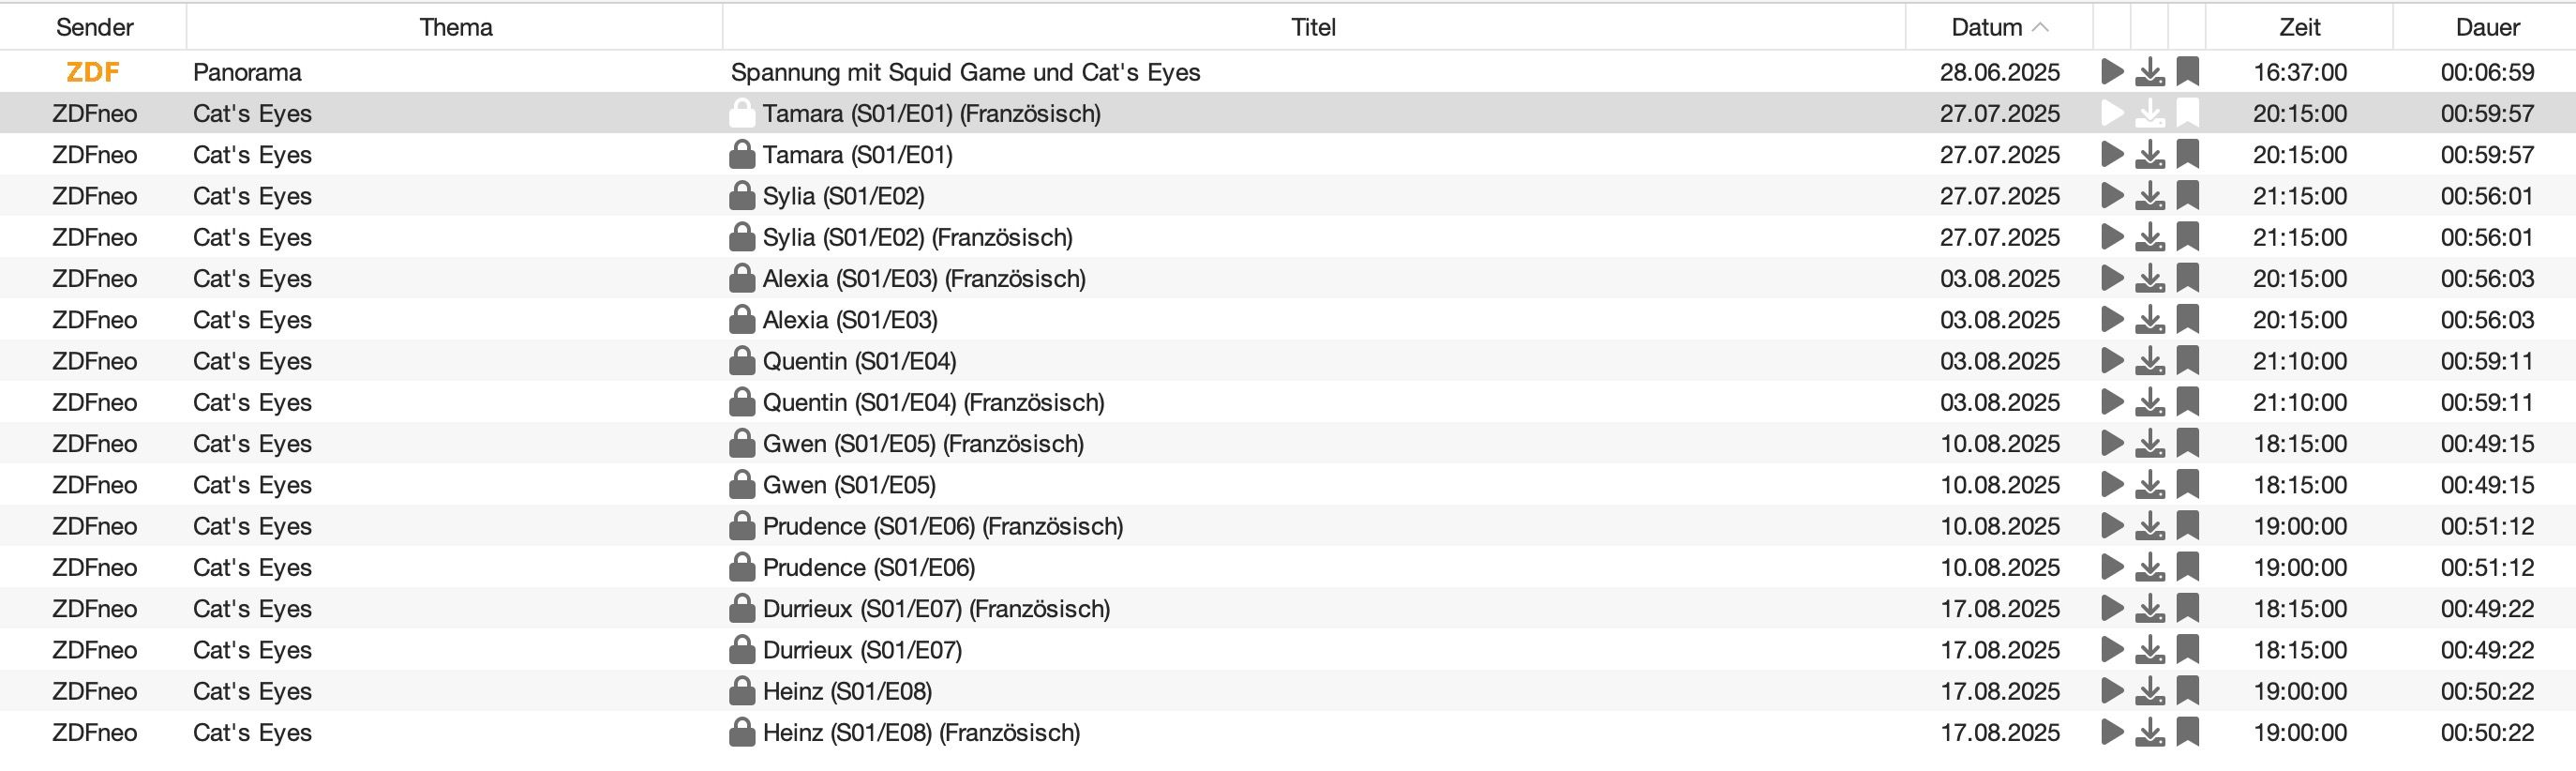
Task: Bookmark Alexia (S01/E03) (Französisch) episode
Action: point(2187,278)
